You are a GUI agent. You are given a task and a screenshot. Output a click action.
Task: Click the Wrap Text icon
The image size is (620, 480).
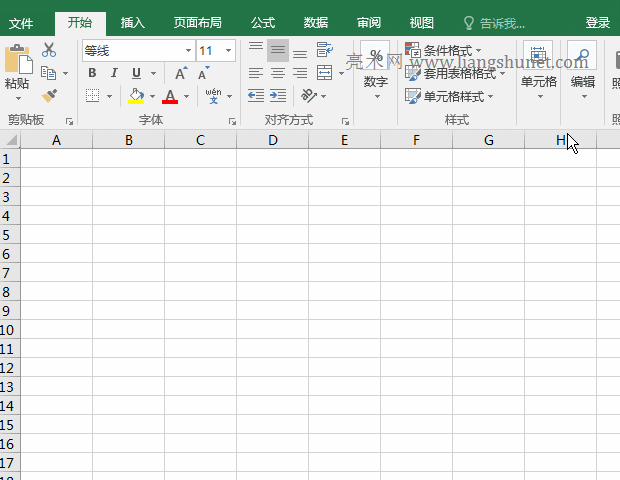click(x=325, y=50)
